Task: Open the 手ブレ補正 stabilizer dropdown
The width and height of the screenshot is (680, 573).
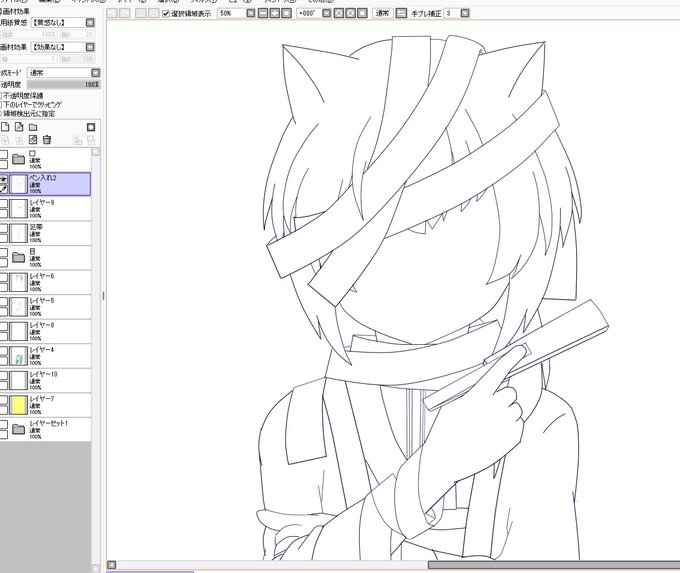Action: pos(465,13)
